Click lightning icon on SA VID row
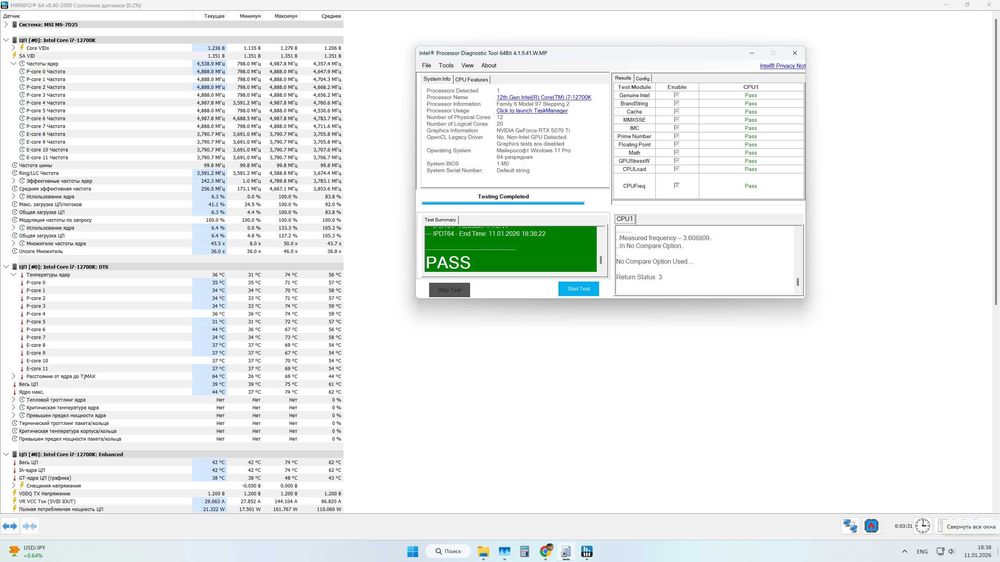 [15, 55]
